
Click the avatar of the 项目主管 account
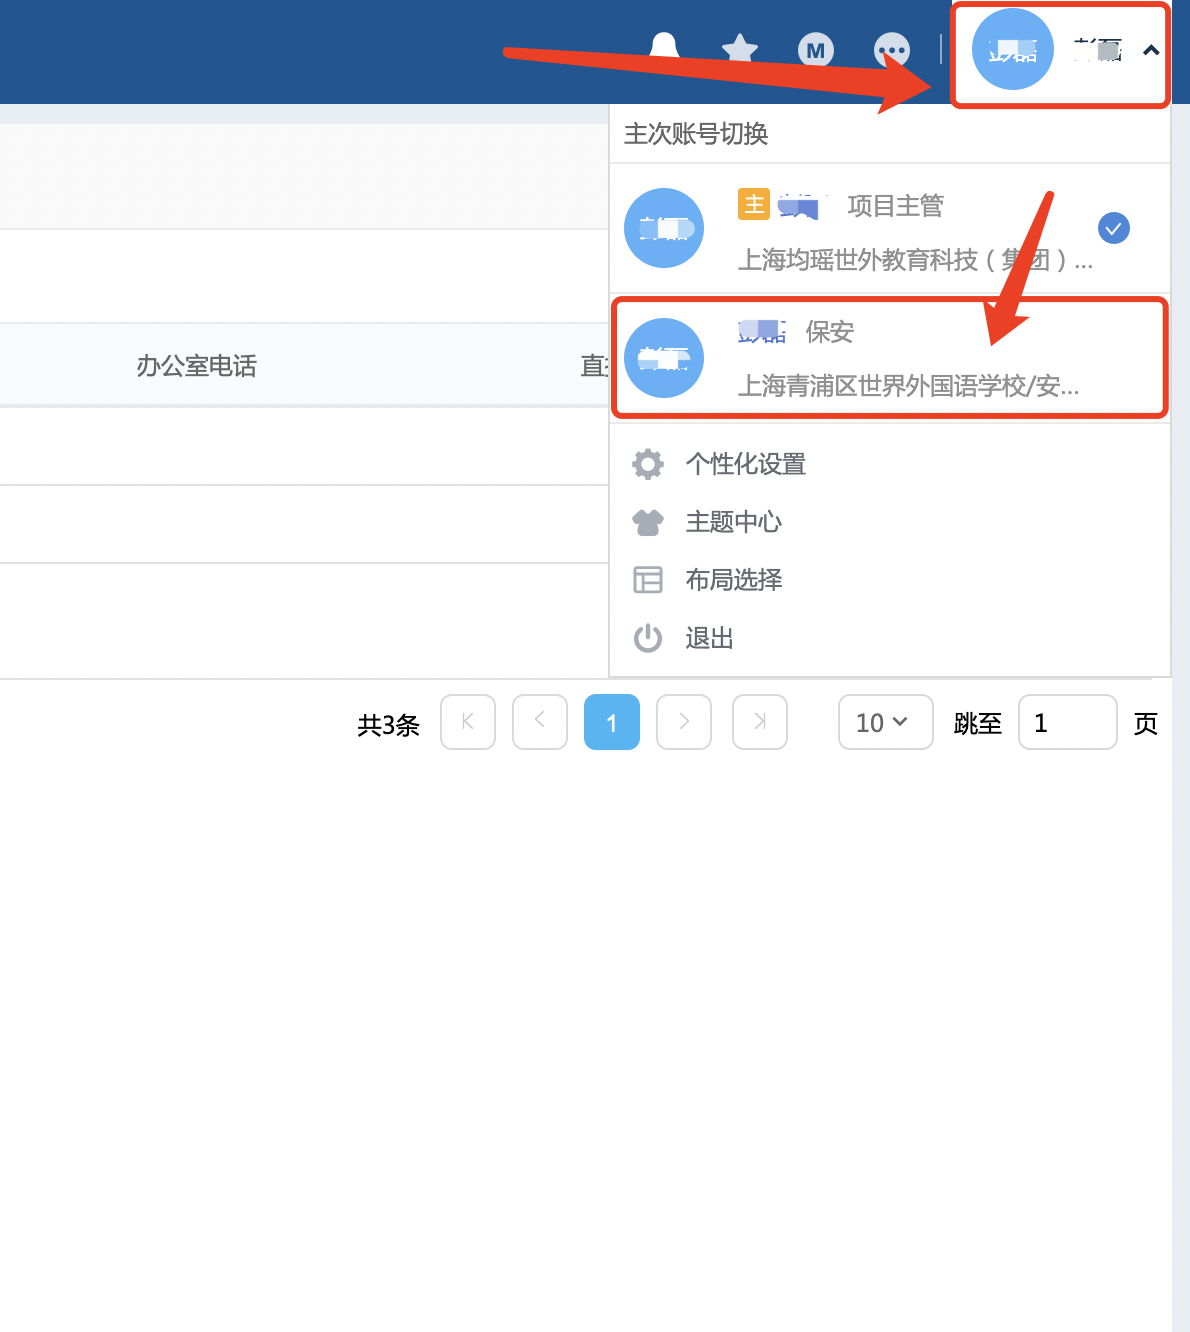[x=664, y=228]
